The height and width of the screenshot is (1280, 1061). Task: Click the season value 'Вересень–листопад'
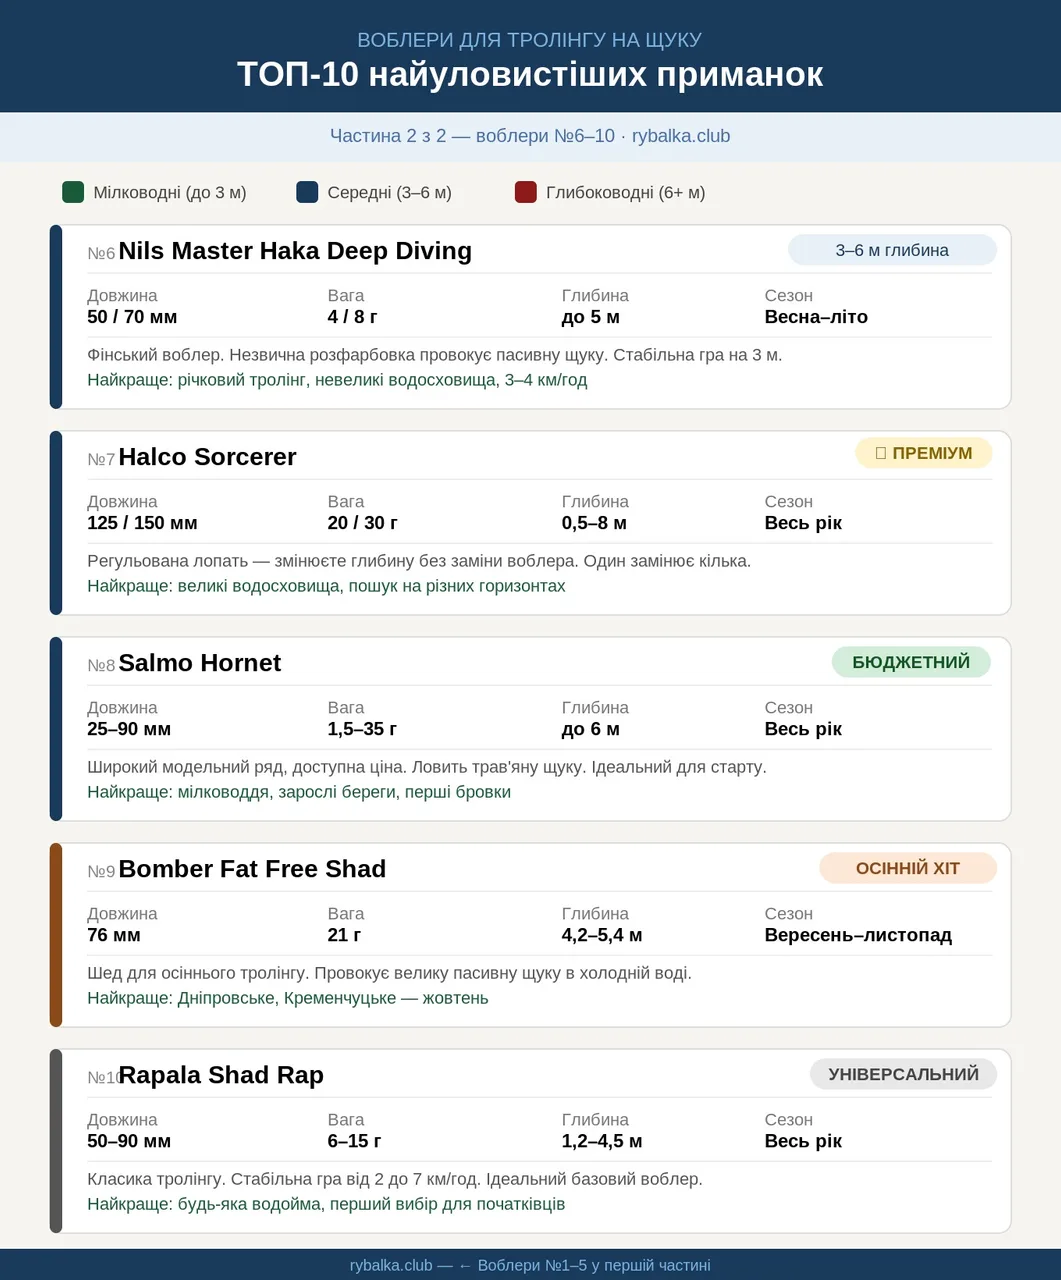tap(858, 935)
